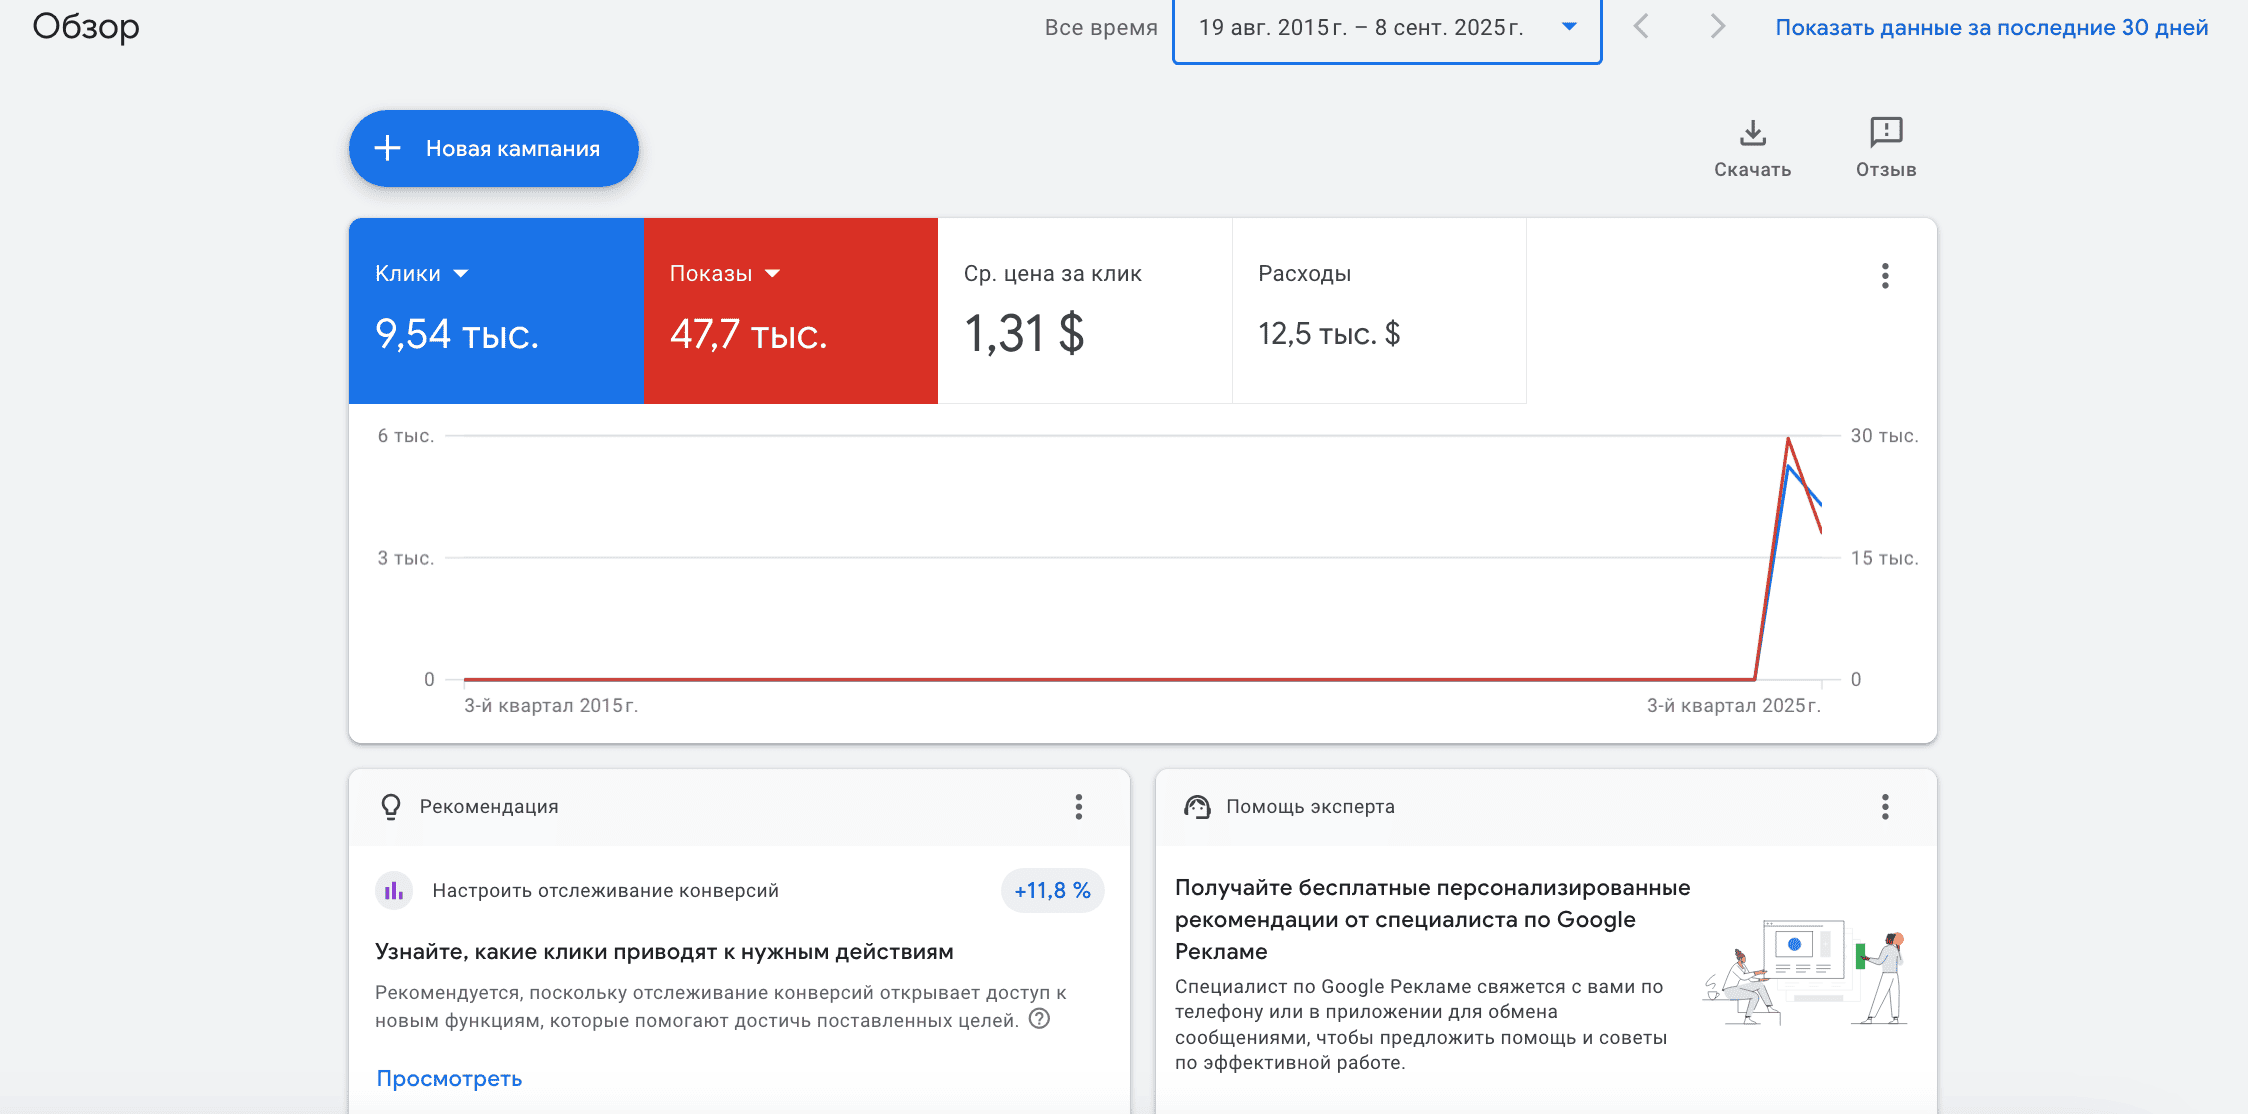Click the Просмотреть link
Image resolution: width=2248 pixels, height=1114 pixels.
pos(449,1078)
